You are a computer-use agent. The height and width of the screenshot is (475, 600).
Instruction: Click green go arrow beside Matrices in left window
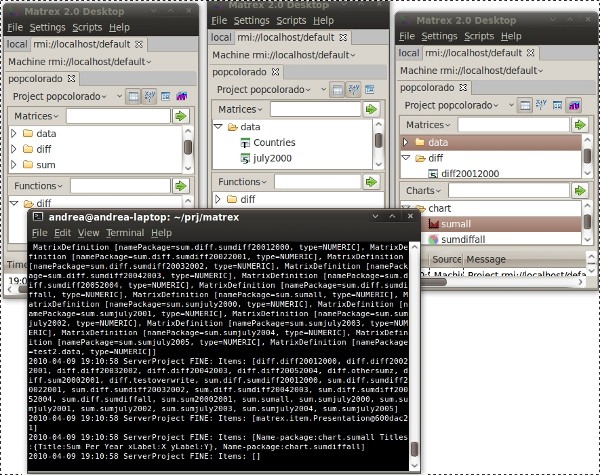181,117
